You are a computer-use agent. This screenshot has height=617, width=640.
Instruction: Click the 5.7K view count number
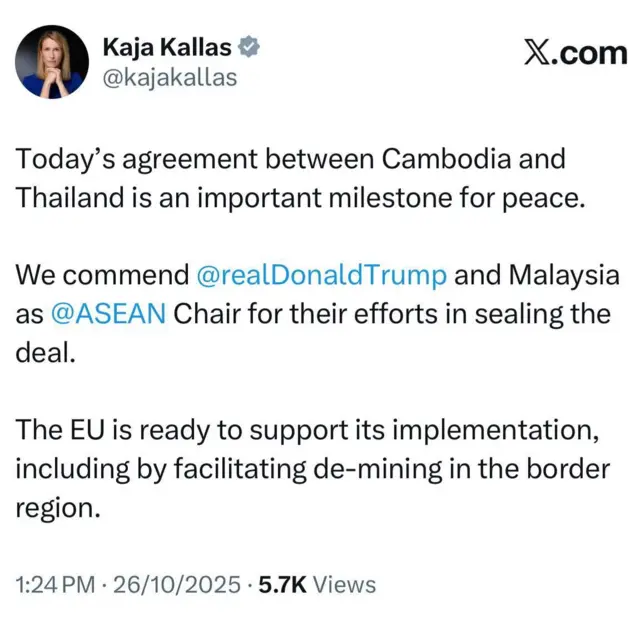[x=284, y=585]
